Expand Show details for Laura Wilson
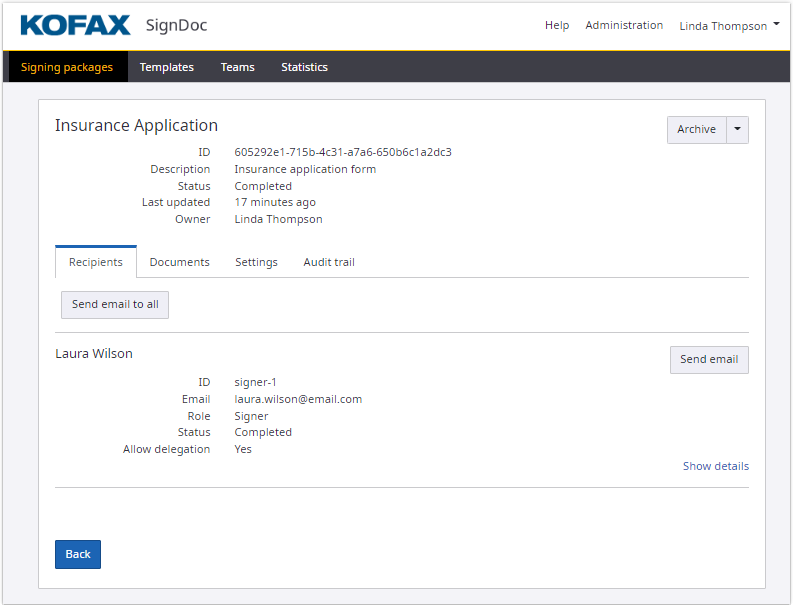793x607 pixels. point(715,466)
